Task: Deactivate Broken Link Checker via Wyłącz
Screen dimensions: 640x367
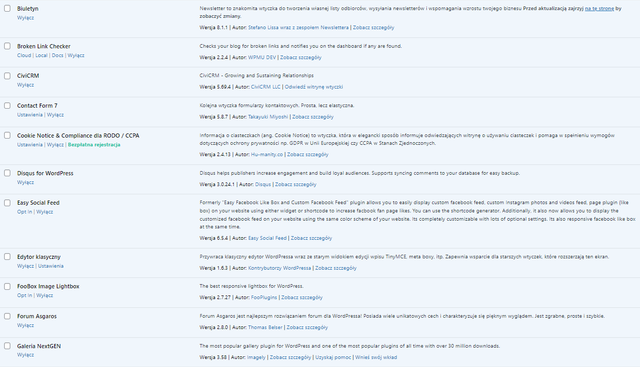Action: pyautogui.click(x=76, y=56)
